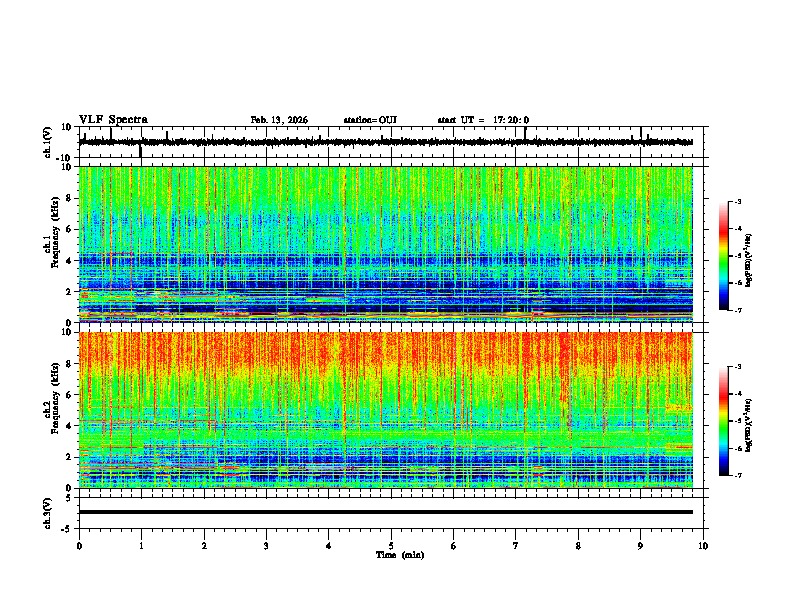Image resolution: width=792 pixels, height=612 pixels.
Task: Click the "-3" tick on ch.1 colorbar
Action: [737, 201]
